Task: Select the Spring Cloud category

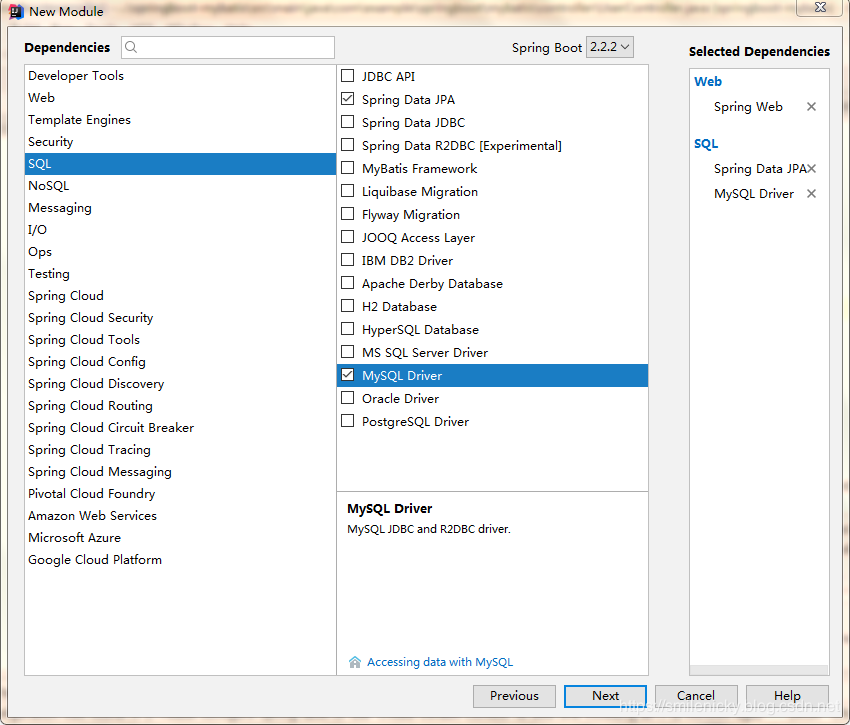Action: [x=180, y=296]
